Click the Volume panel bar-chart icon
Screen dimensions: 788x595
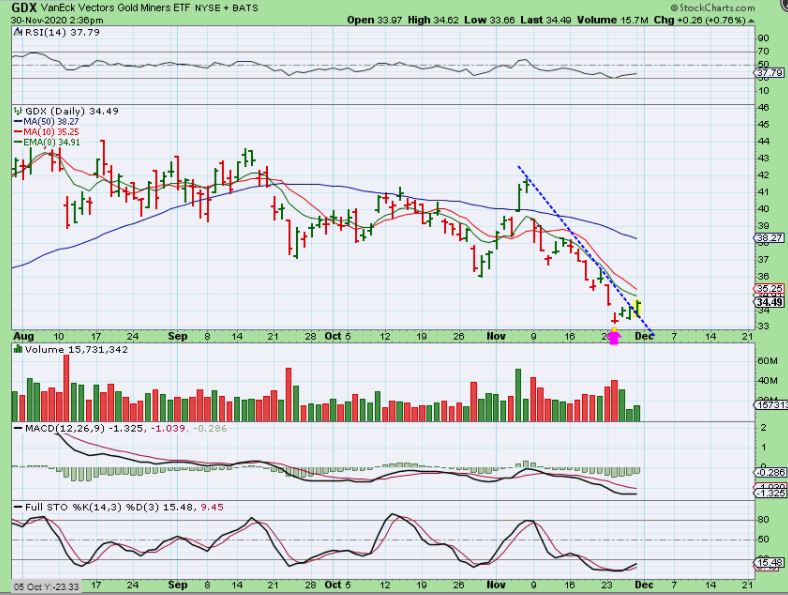[x=18, y=349]
